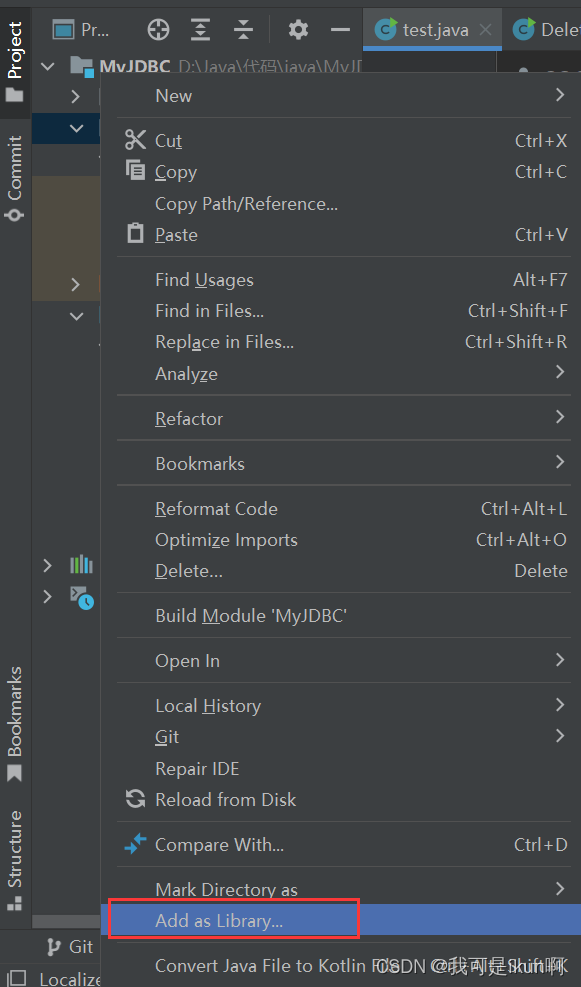The image size is (581, 987).
Task: Open the Bookmarks tool window sidebar tab
Action: [x=14, y=724]
